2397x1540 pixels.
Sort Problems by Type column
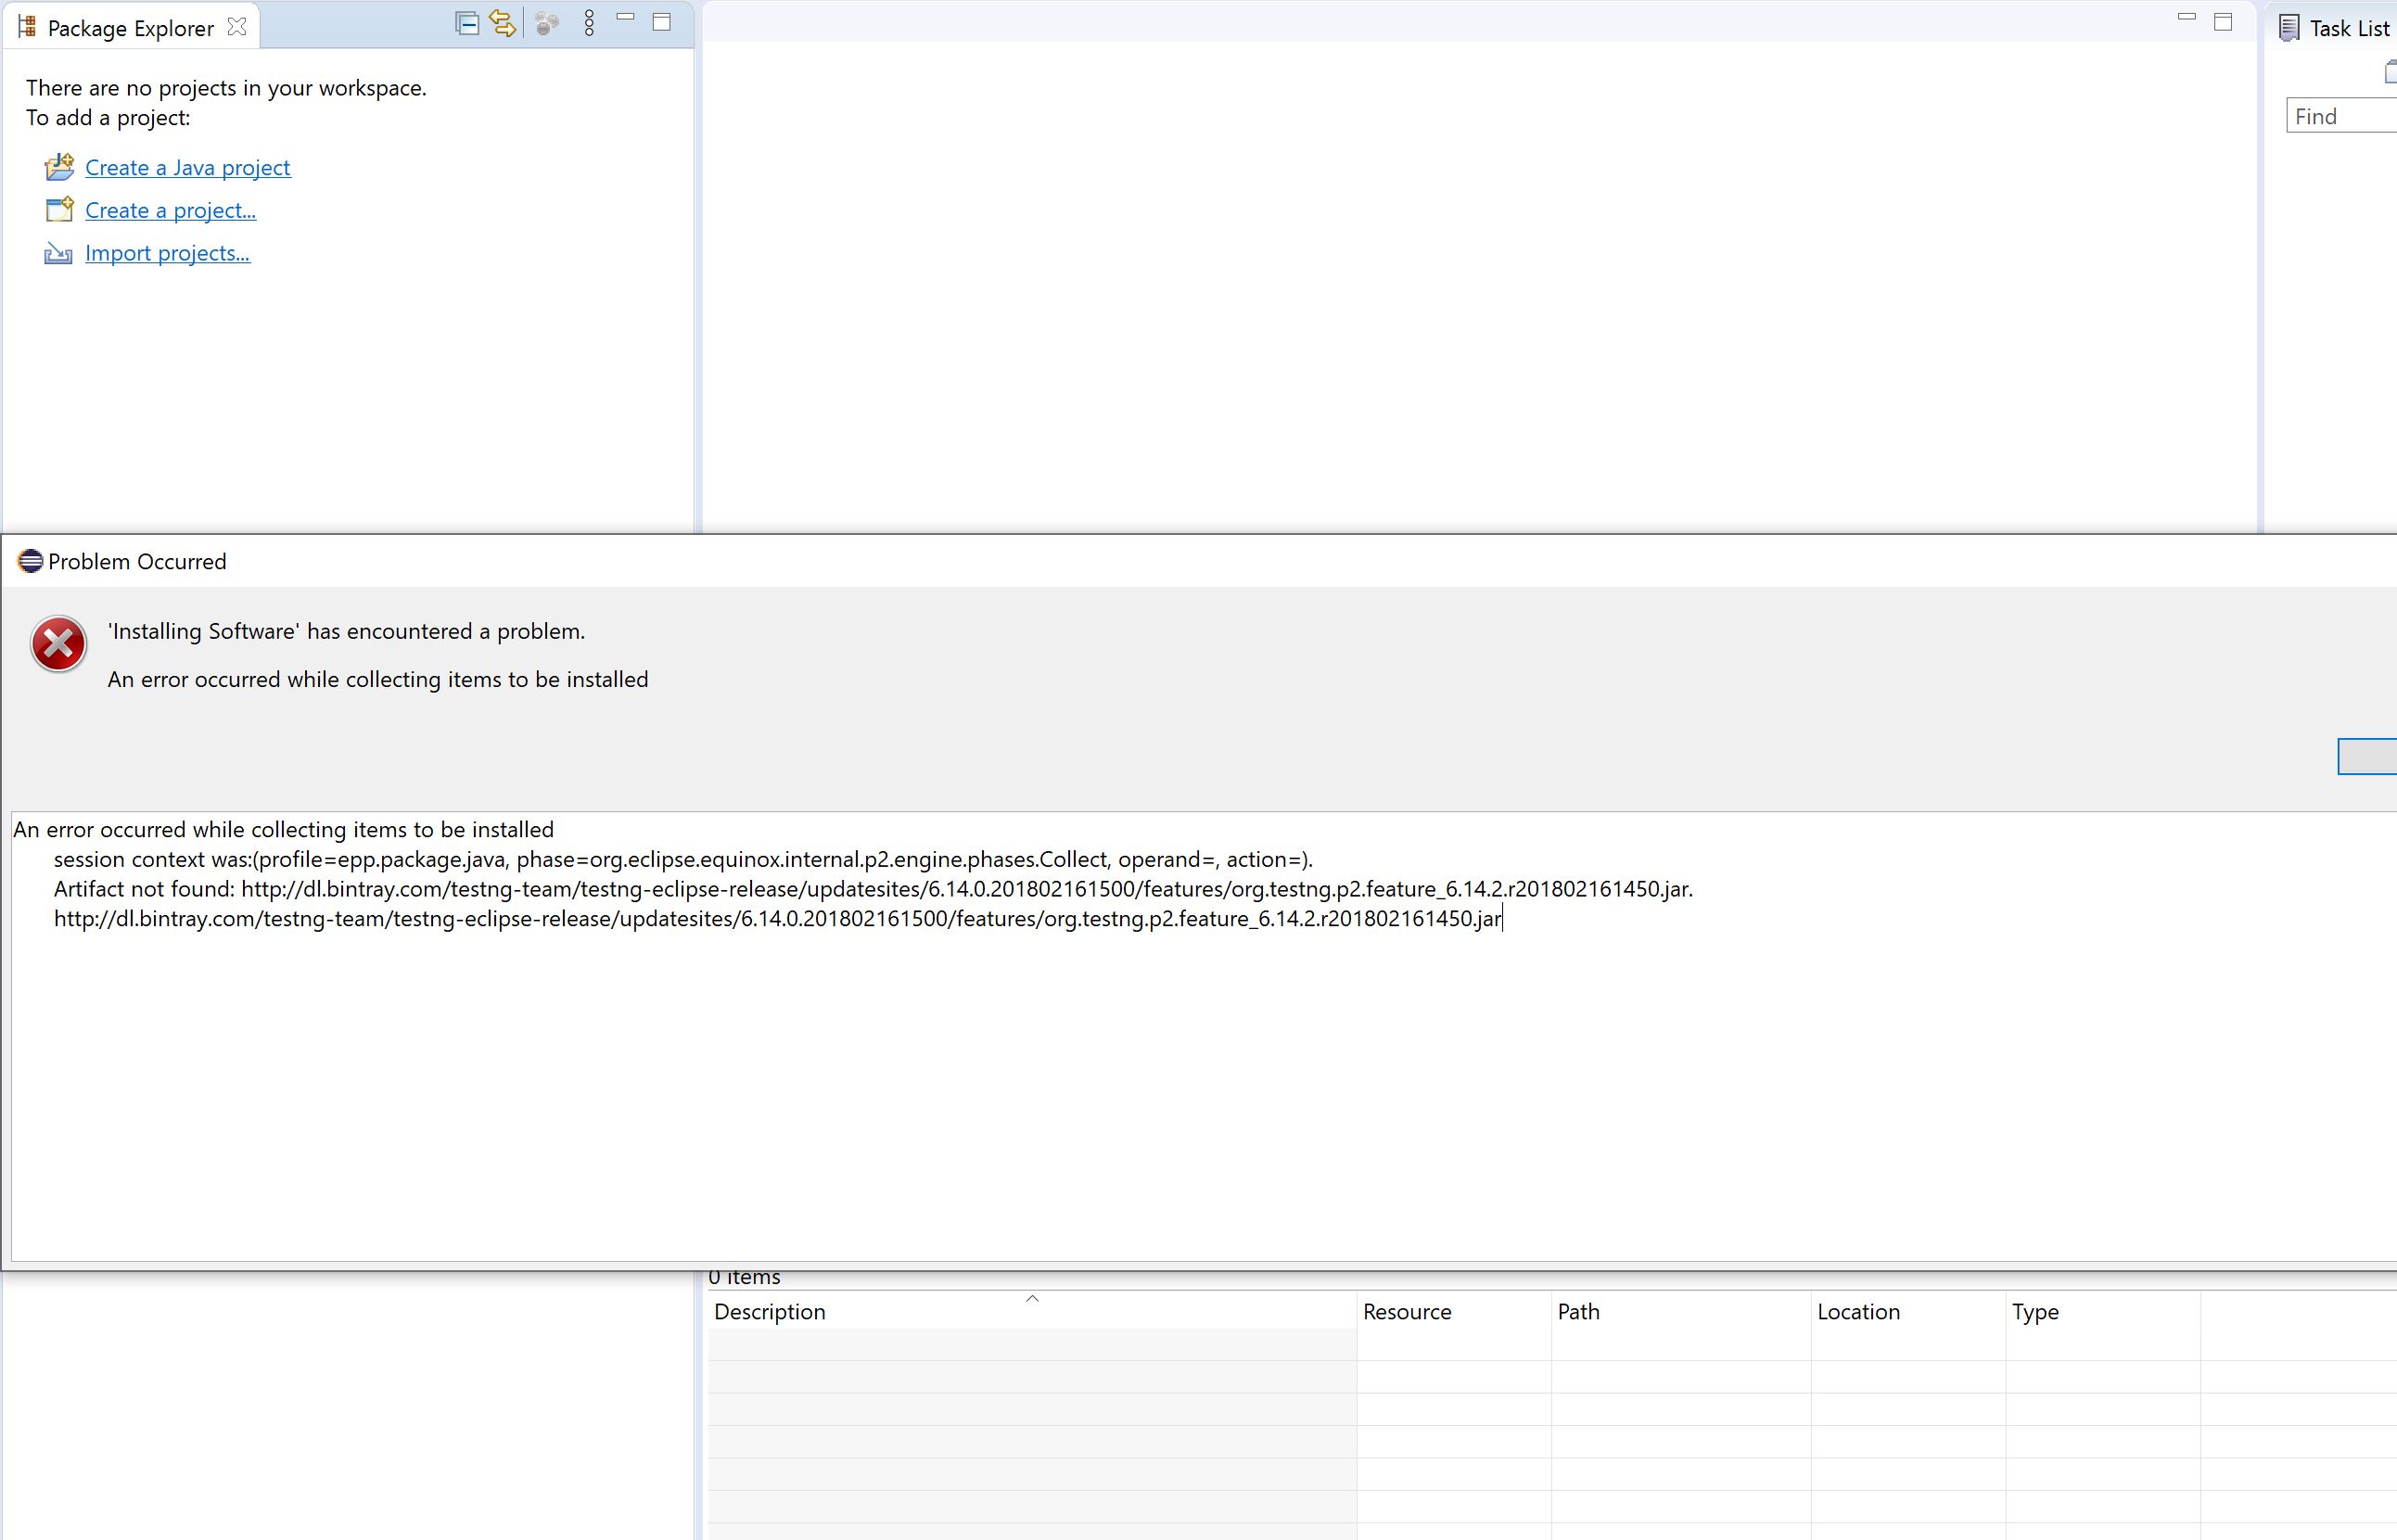tap(2102, 1311)
